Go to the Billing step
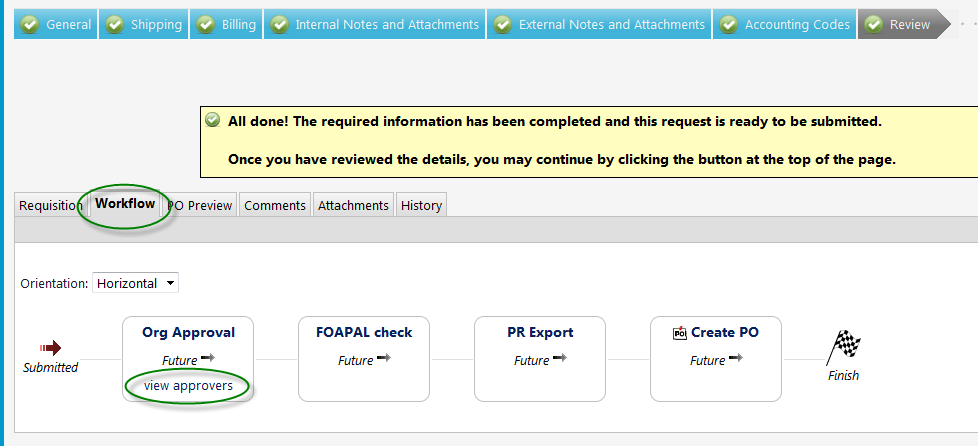 coord(226,25)
